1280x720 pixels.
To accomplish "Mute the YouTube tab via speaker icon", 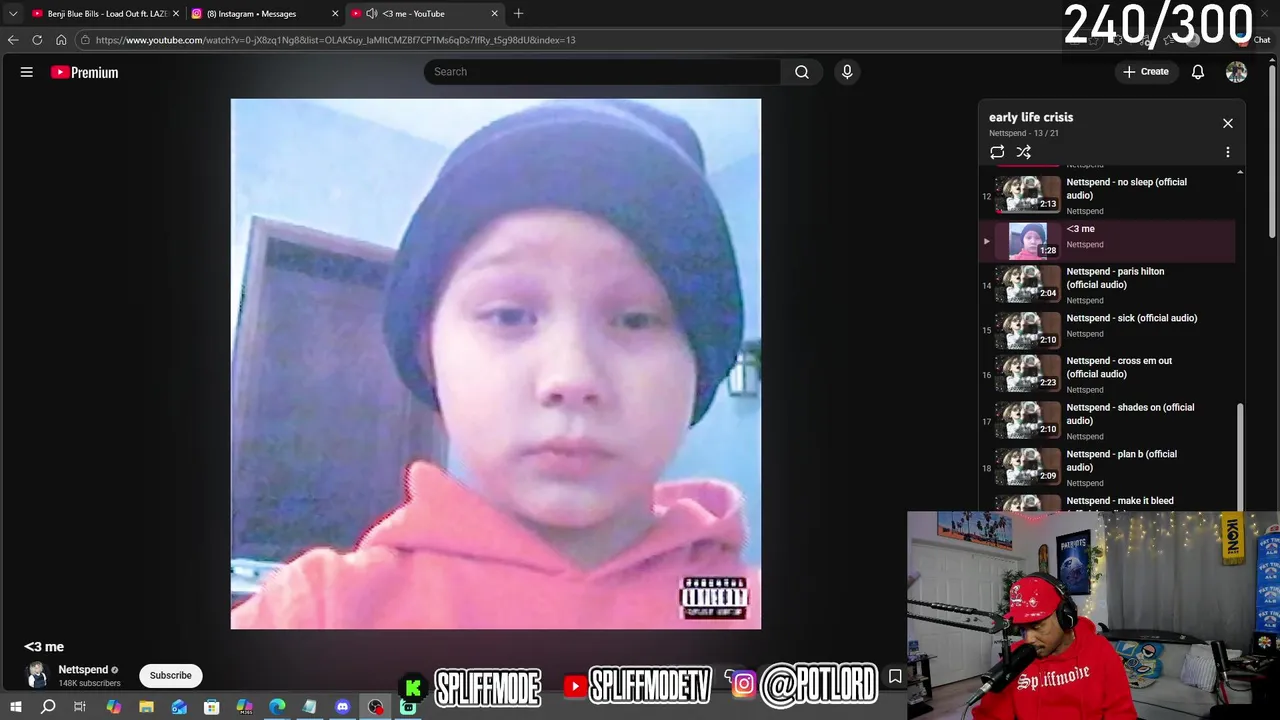I will click(x=372, y=14).
